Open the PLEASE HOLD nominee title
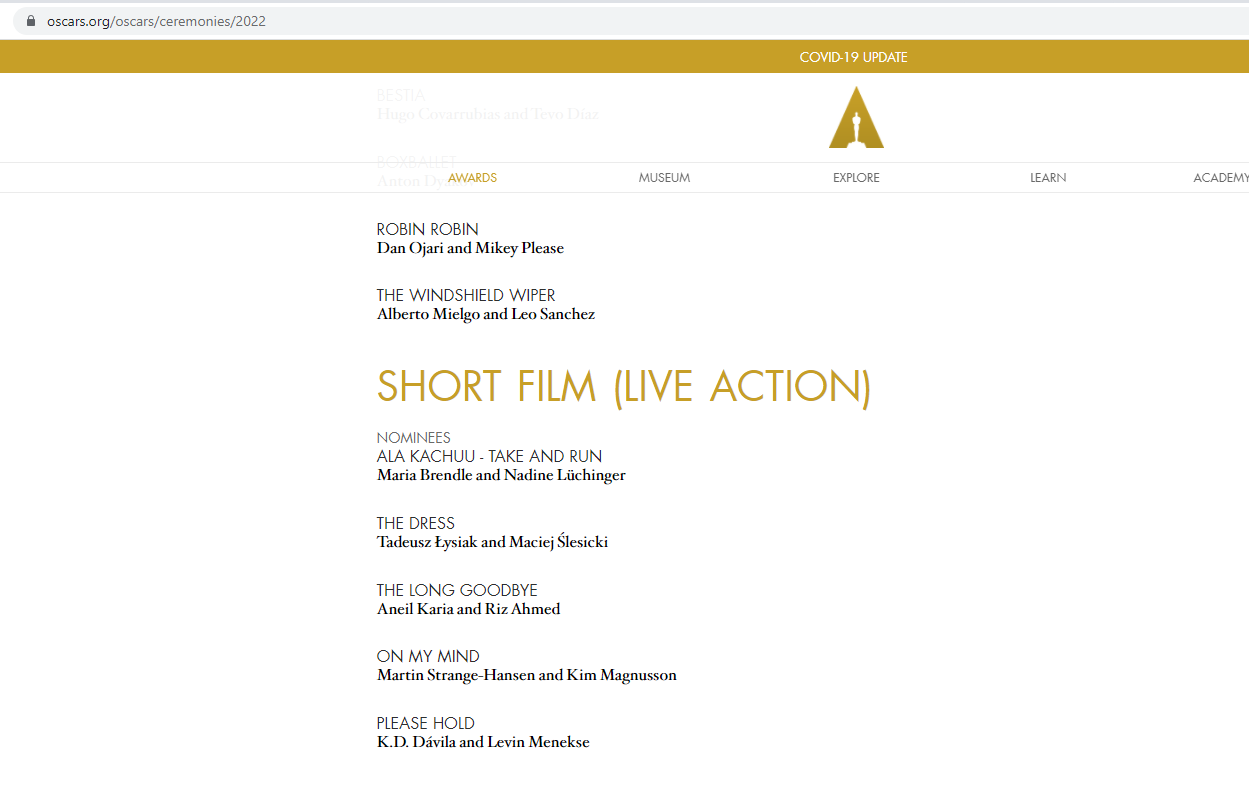This screenshot has height=791, width=1249. point(425,723)
